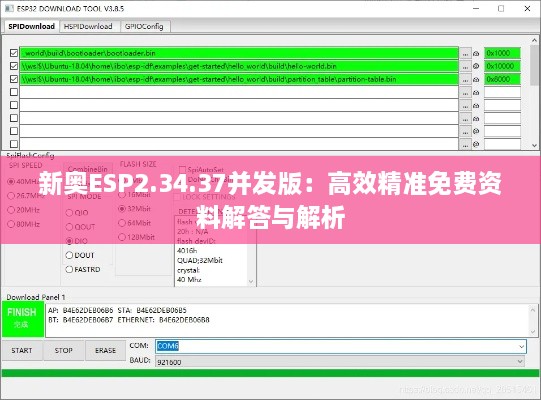Click the ERASE button

click(105, 350)
